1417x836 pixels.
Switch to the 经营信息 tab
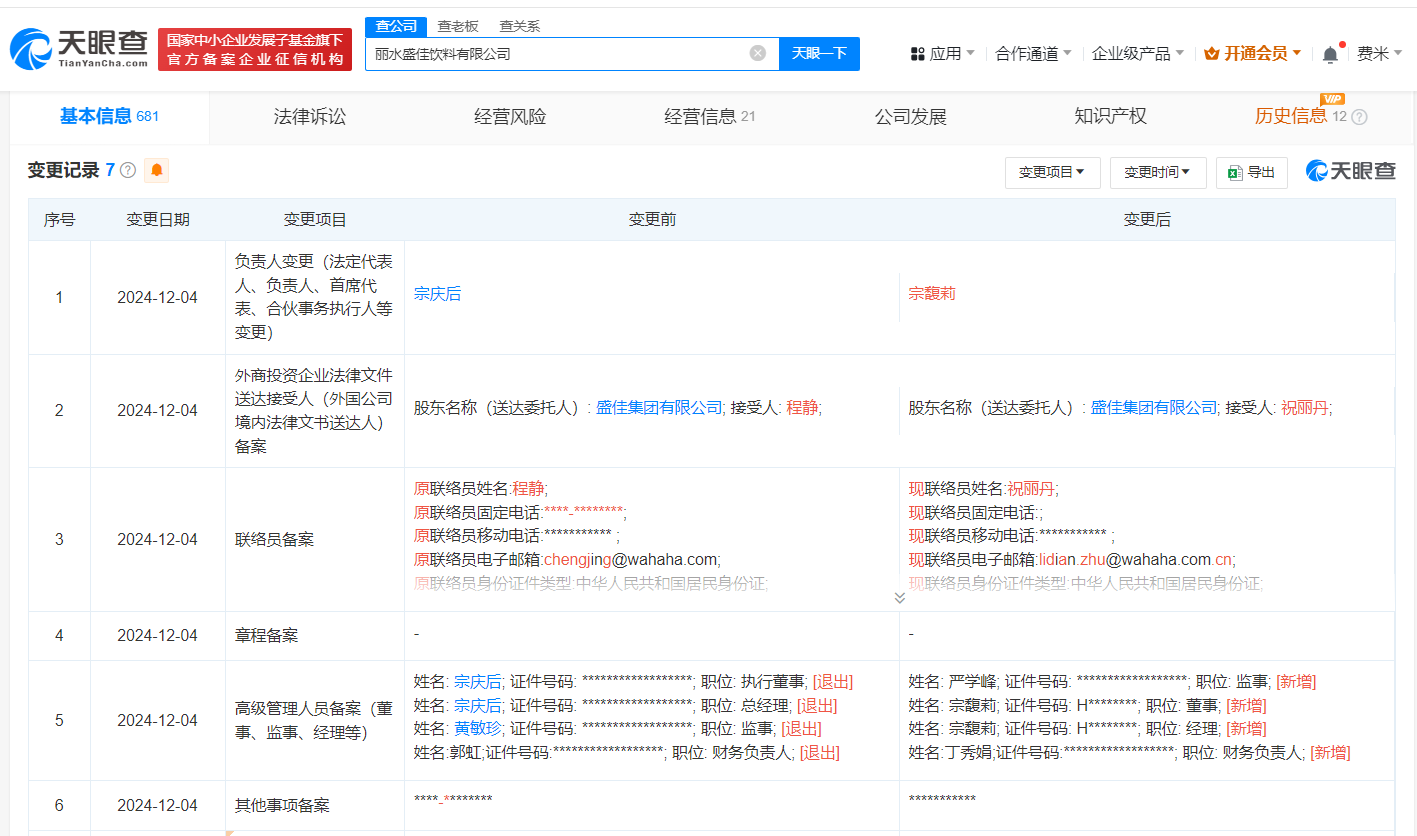pyautogui.click(x=710, y=117)
